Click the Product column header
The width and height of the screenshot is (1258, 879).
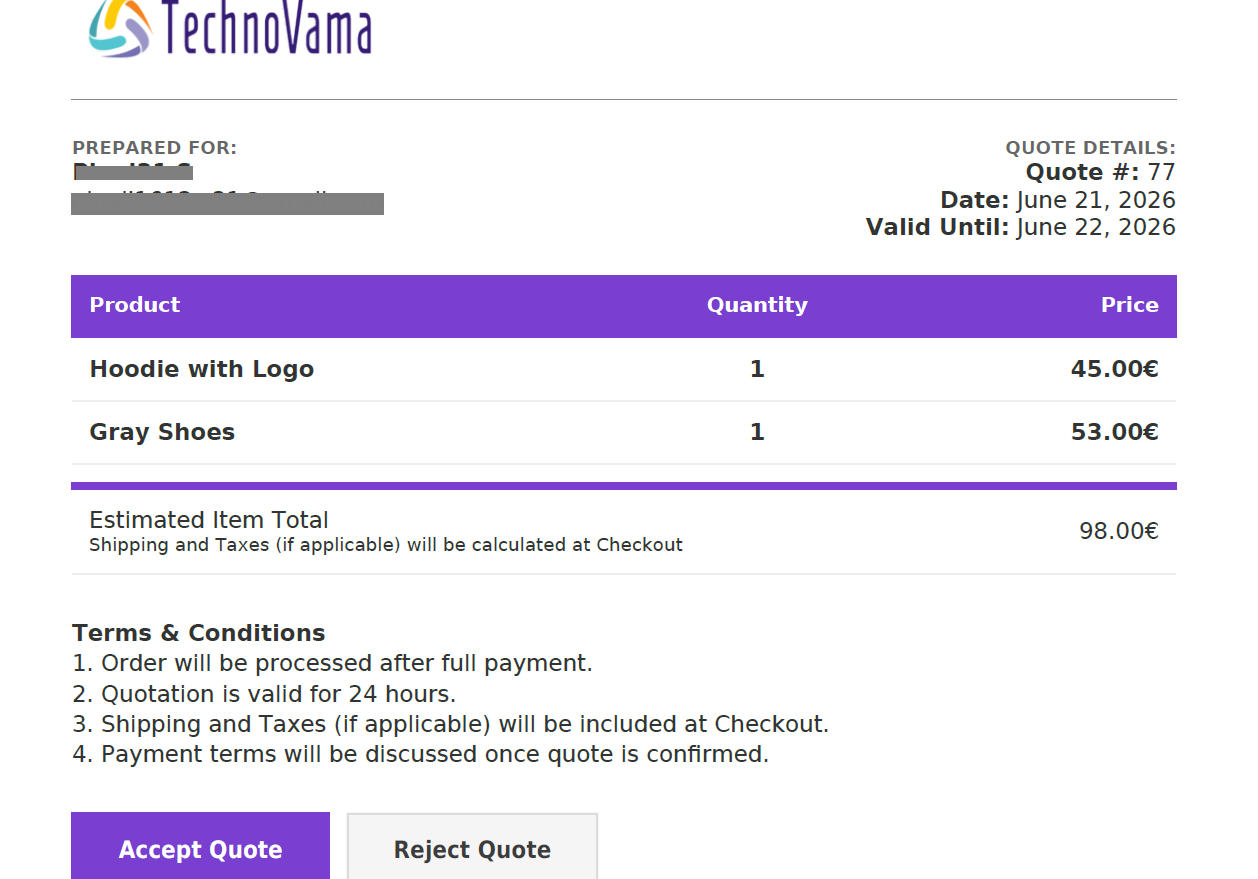click(x=135, y=305)
